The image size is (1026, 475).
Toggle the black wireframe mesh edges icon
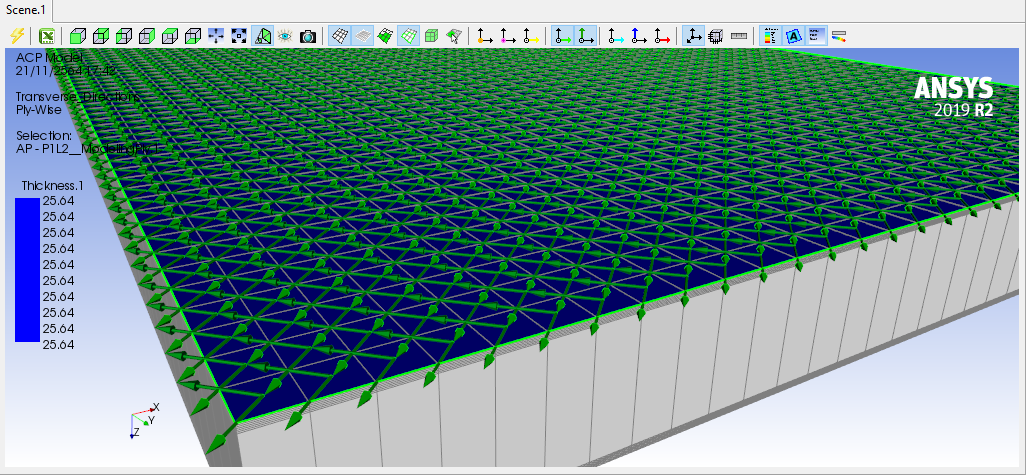339,36
